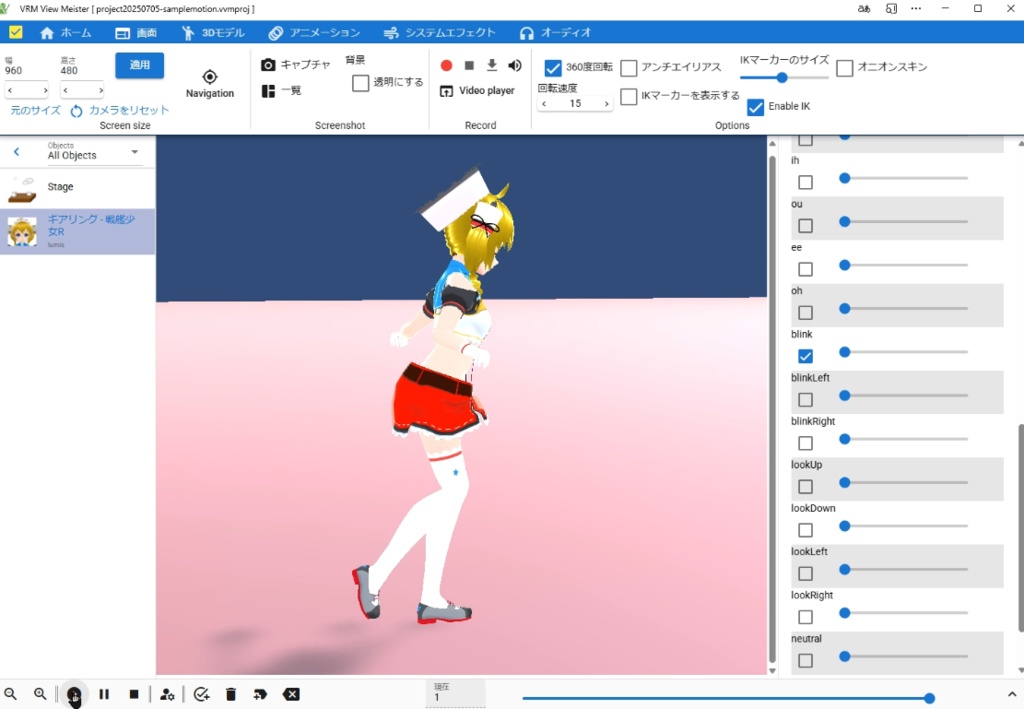Enable the オニオンスキン checkbox
Screen dimensions: 1024x709
844,68
